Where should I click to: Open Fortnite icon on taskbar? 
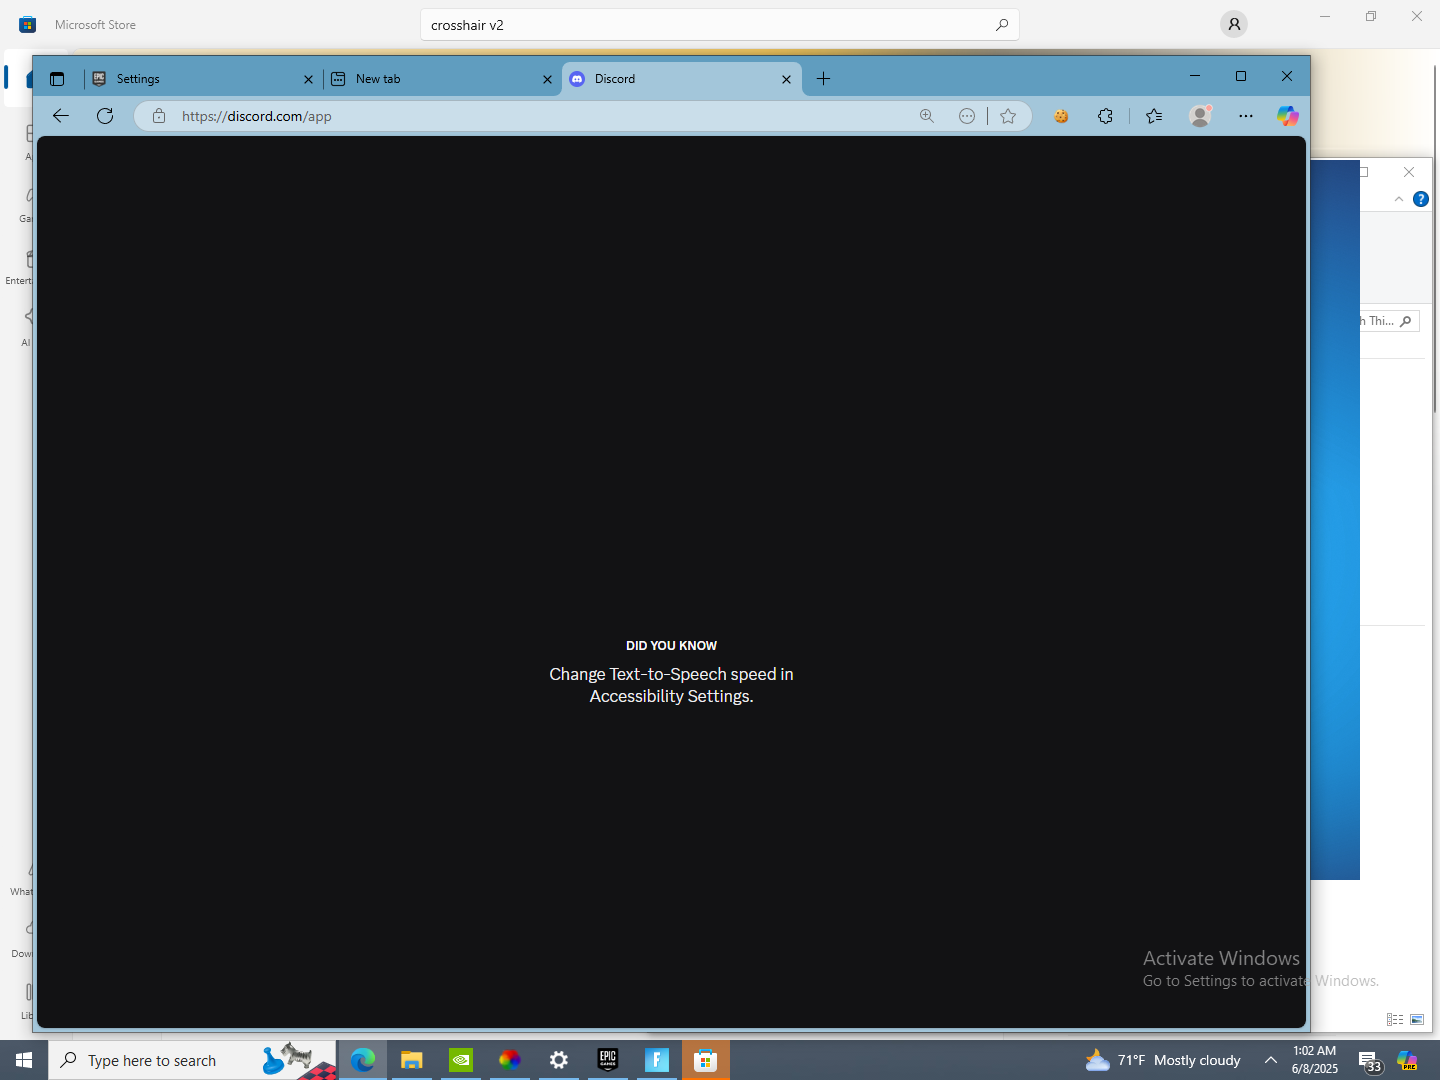pos(657,1060)
